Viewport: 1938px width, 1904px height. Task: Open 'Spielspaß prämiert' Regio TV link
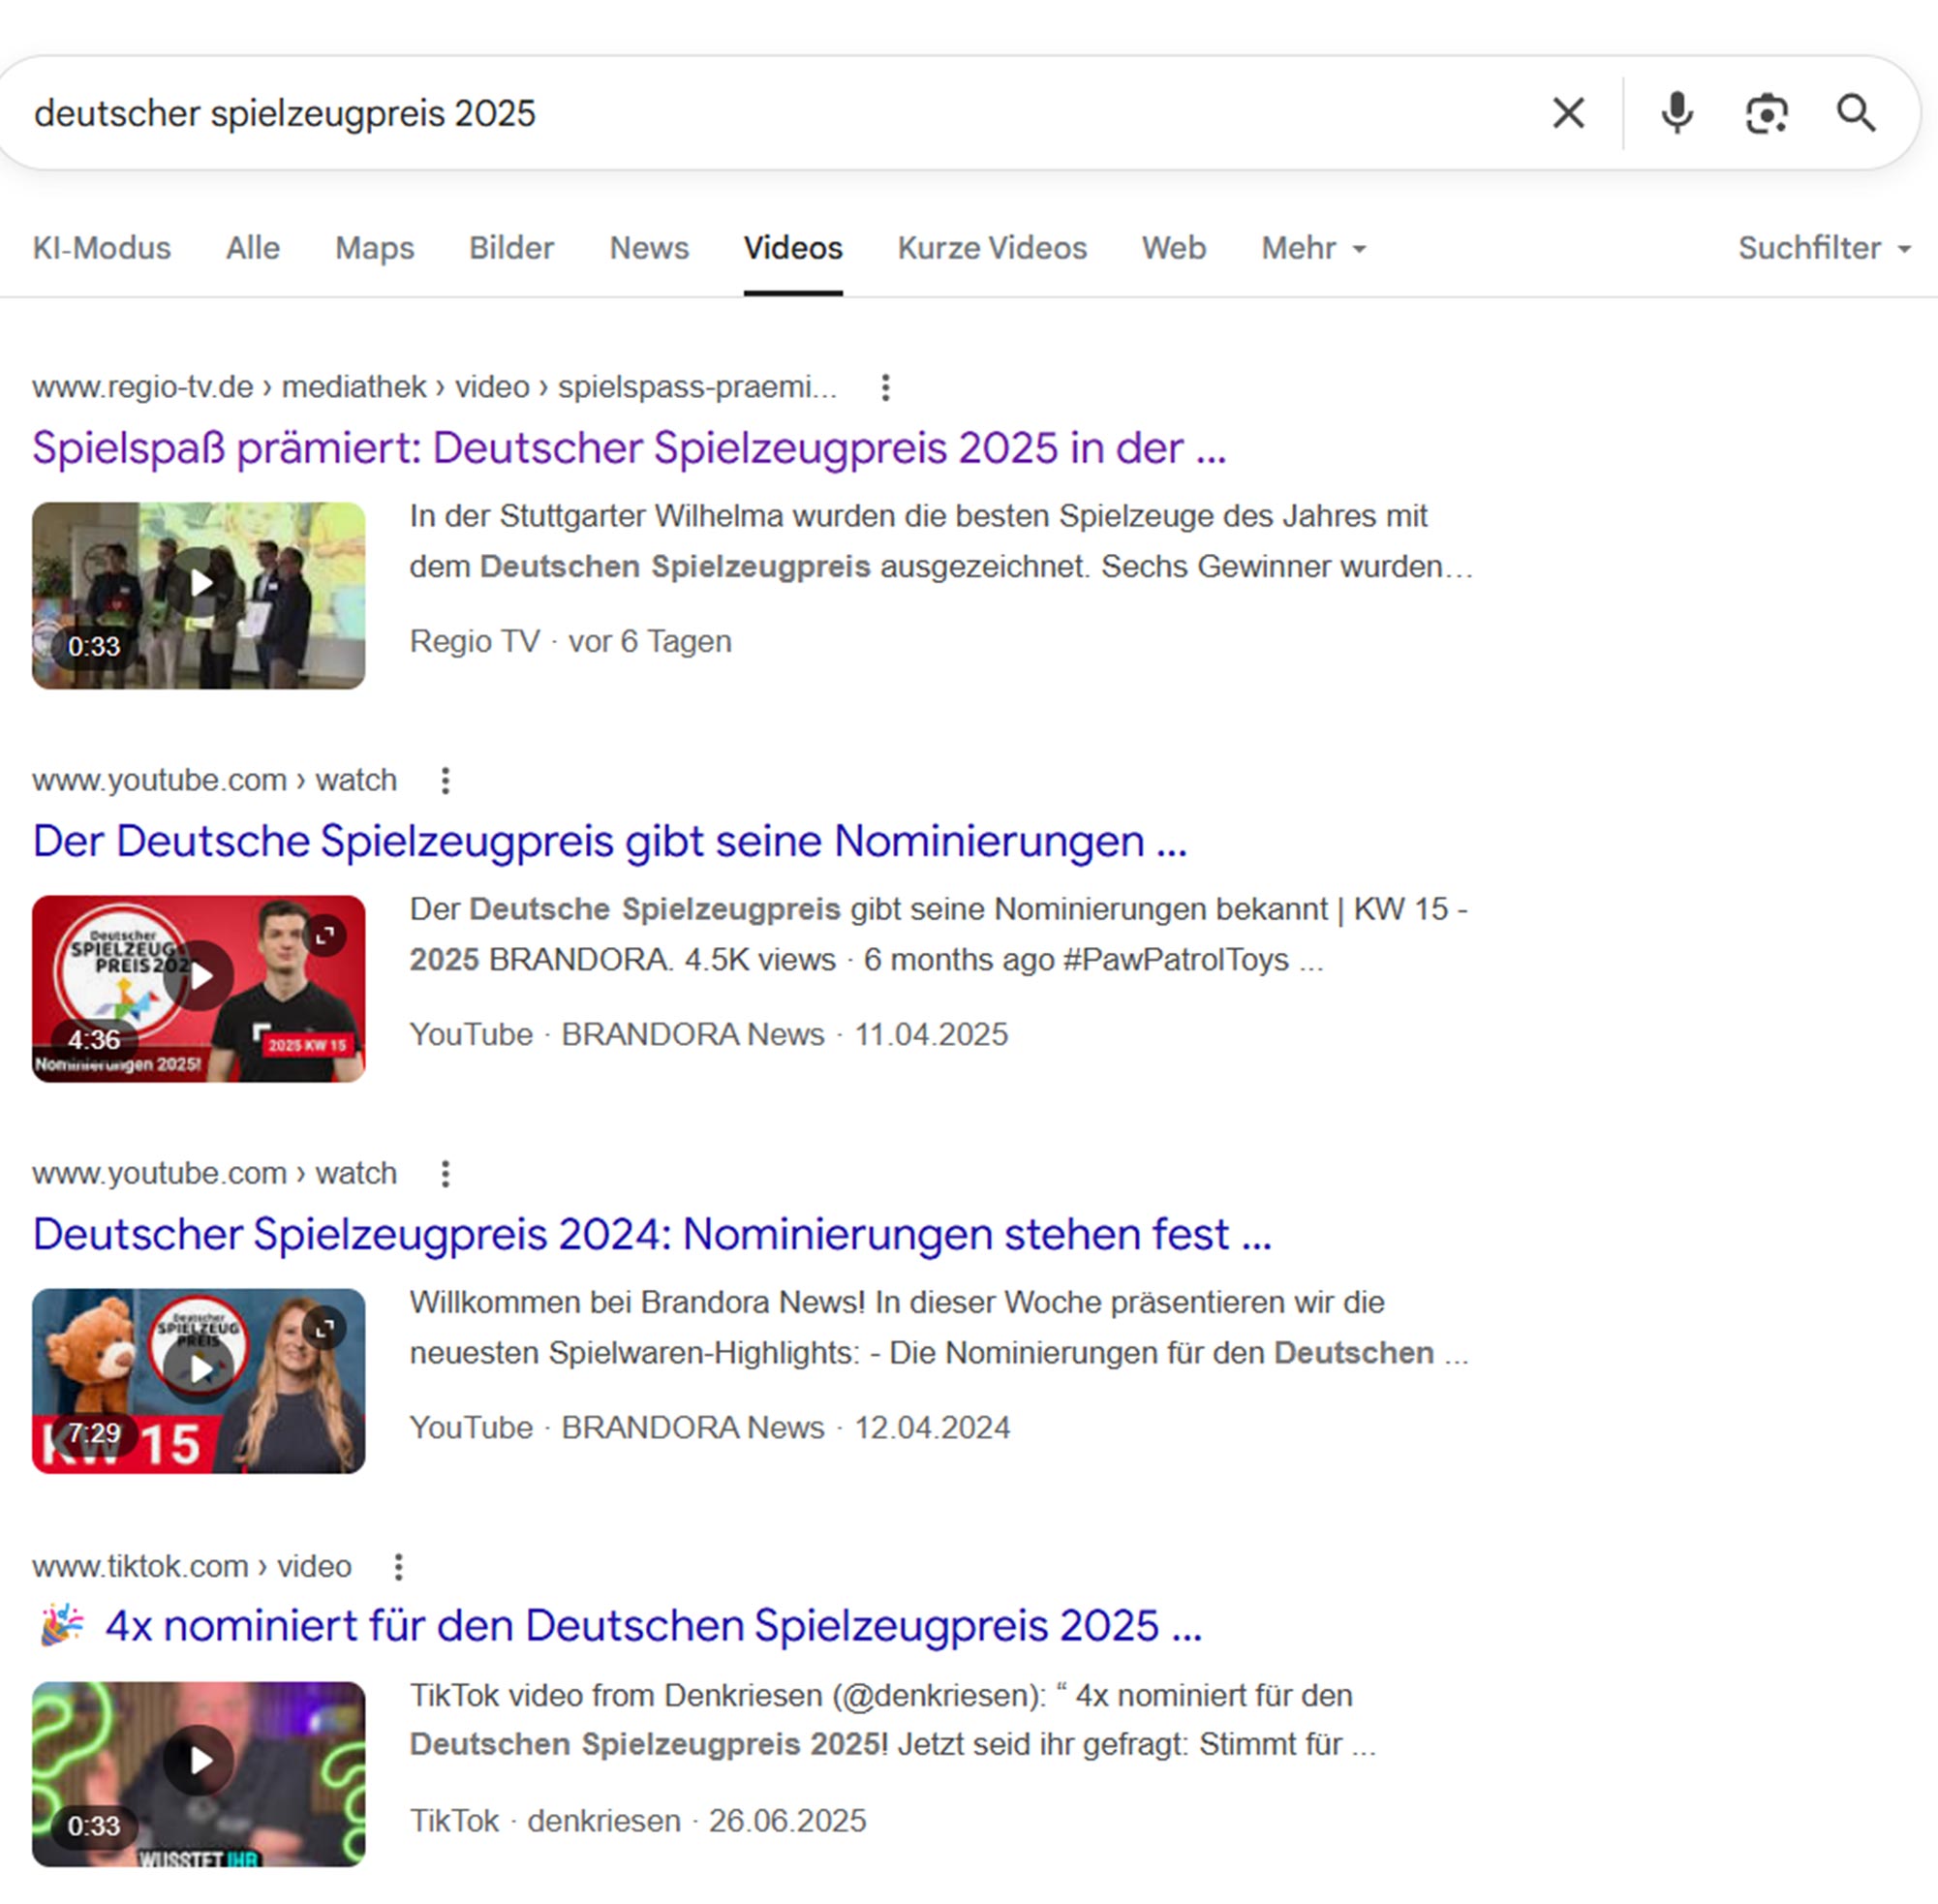(x=628, y=448)
